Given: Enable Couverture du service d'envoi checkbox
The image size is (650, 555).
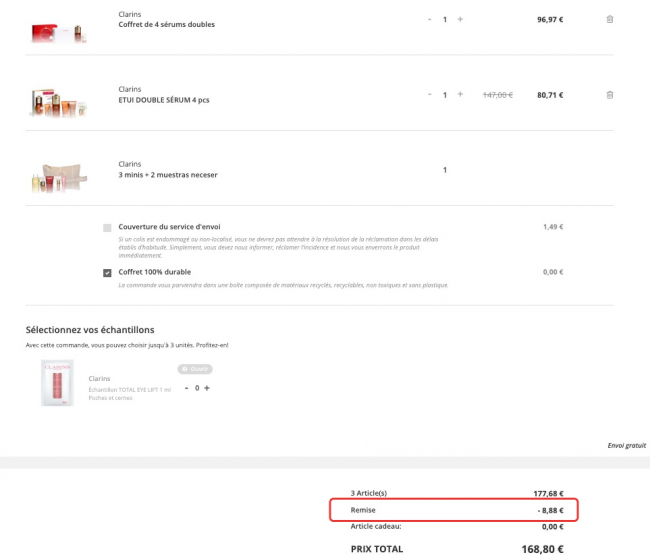Looking at the screenshot, I should [107, 228].
